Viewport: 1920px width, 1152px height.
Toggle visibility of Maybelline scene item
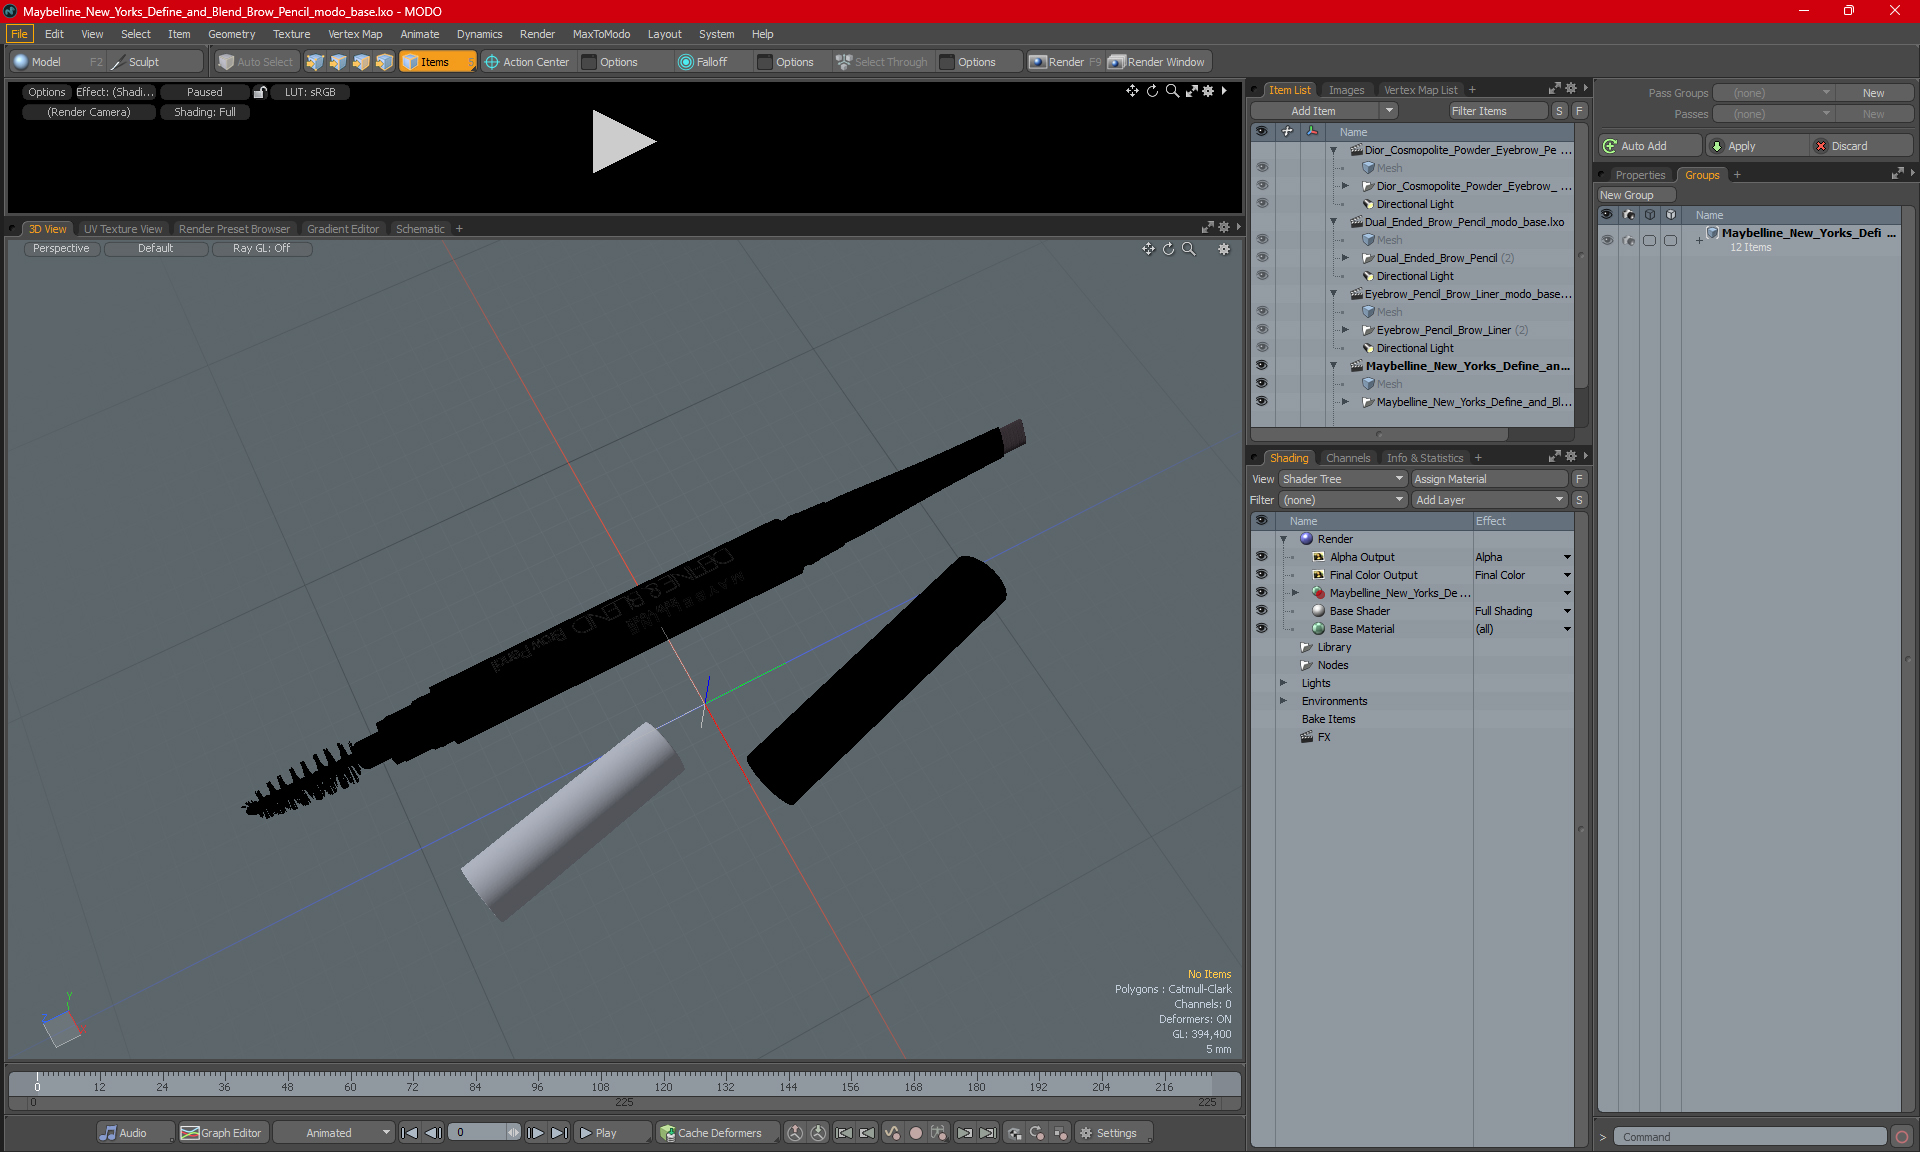(x=1262, y=366)
